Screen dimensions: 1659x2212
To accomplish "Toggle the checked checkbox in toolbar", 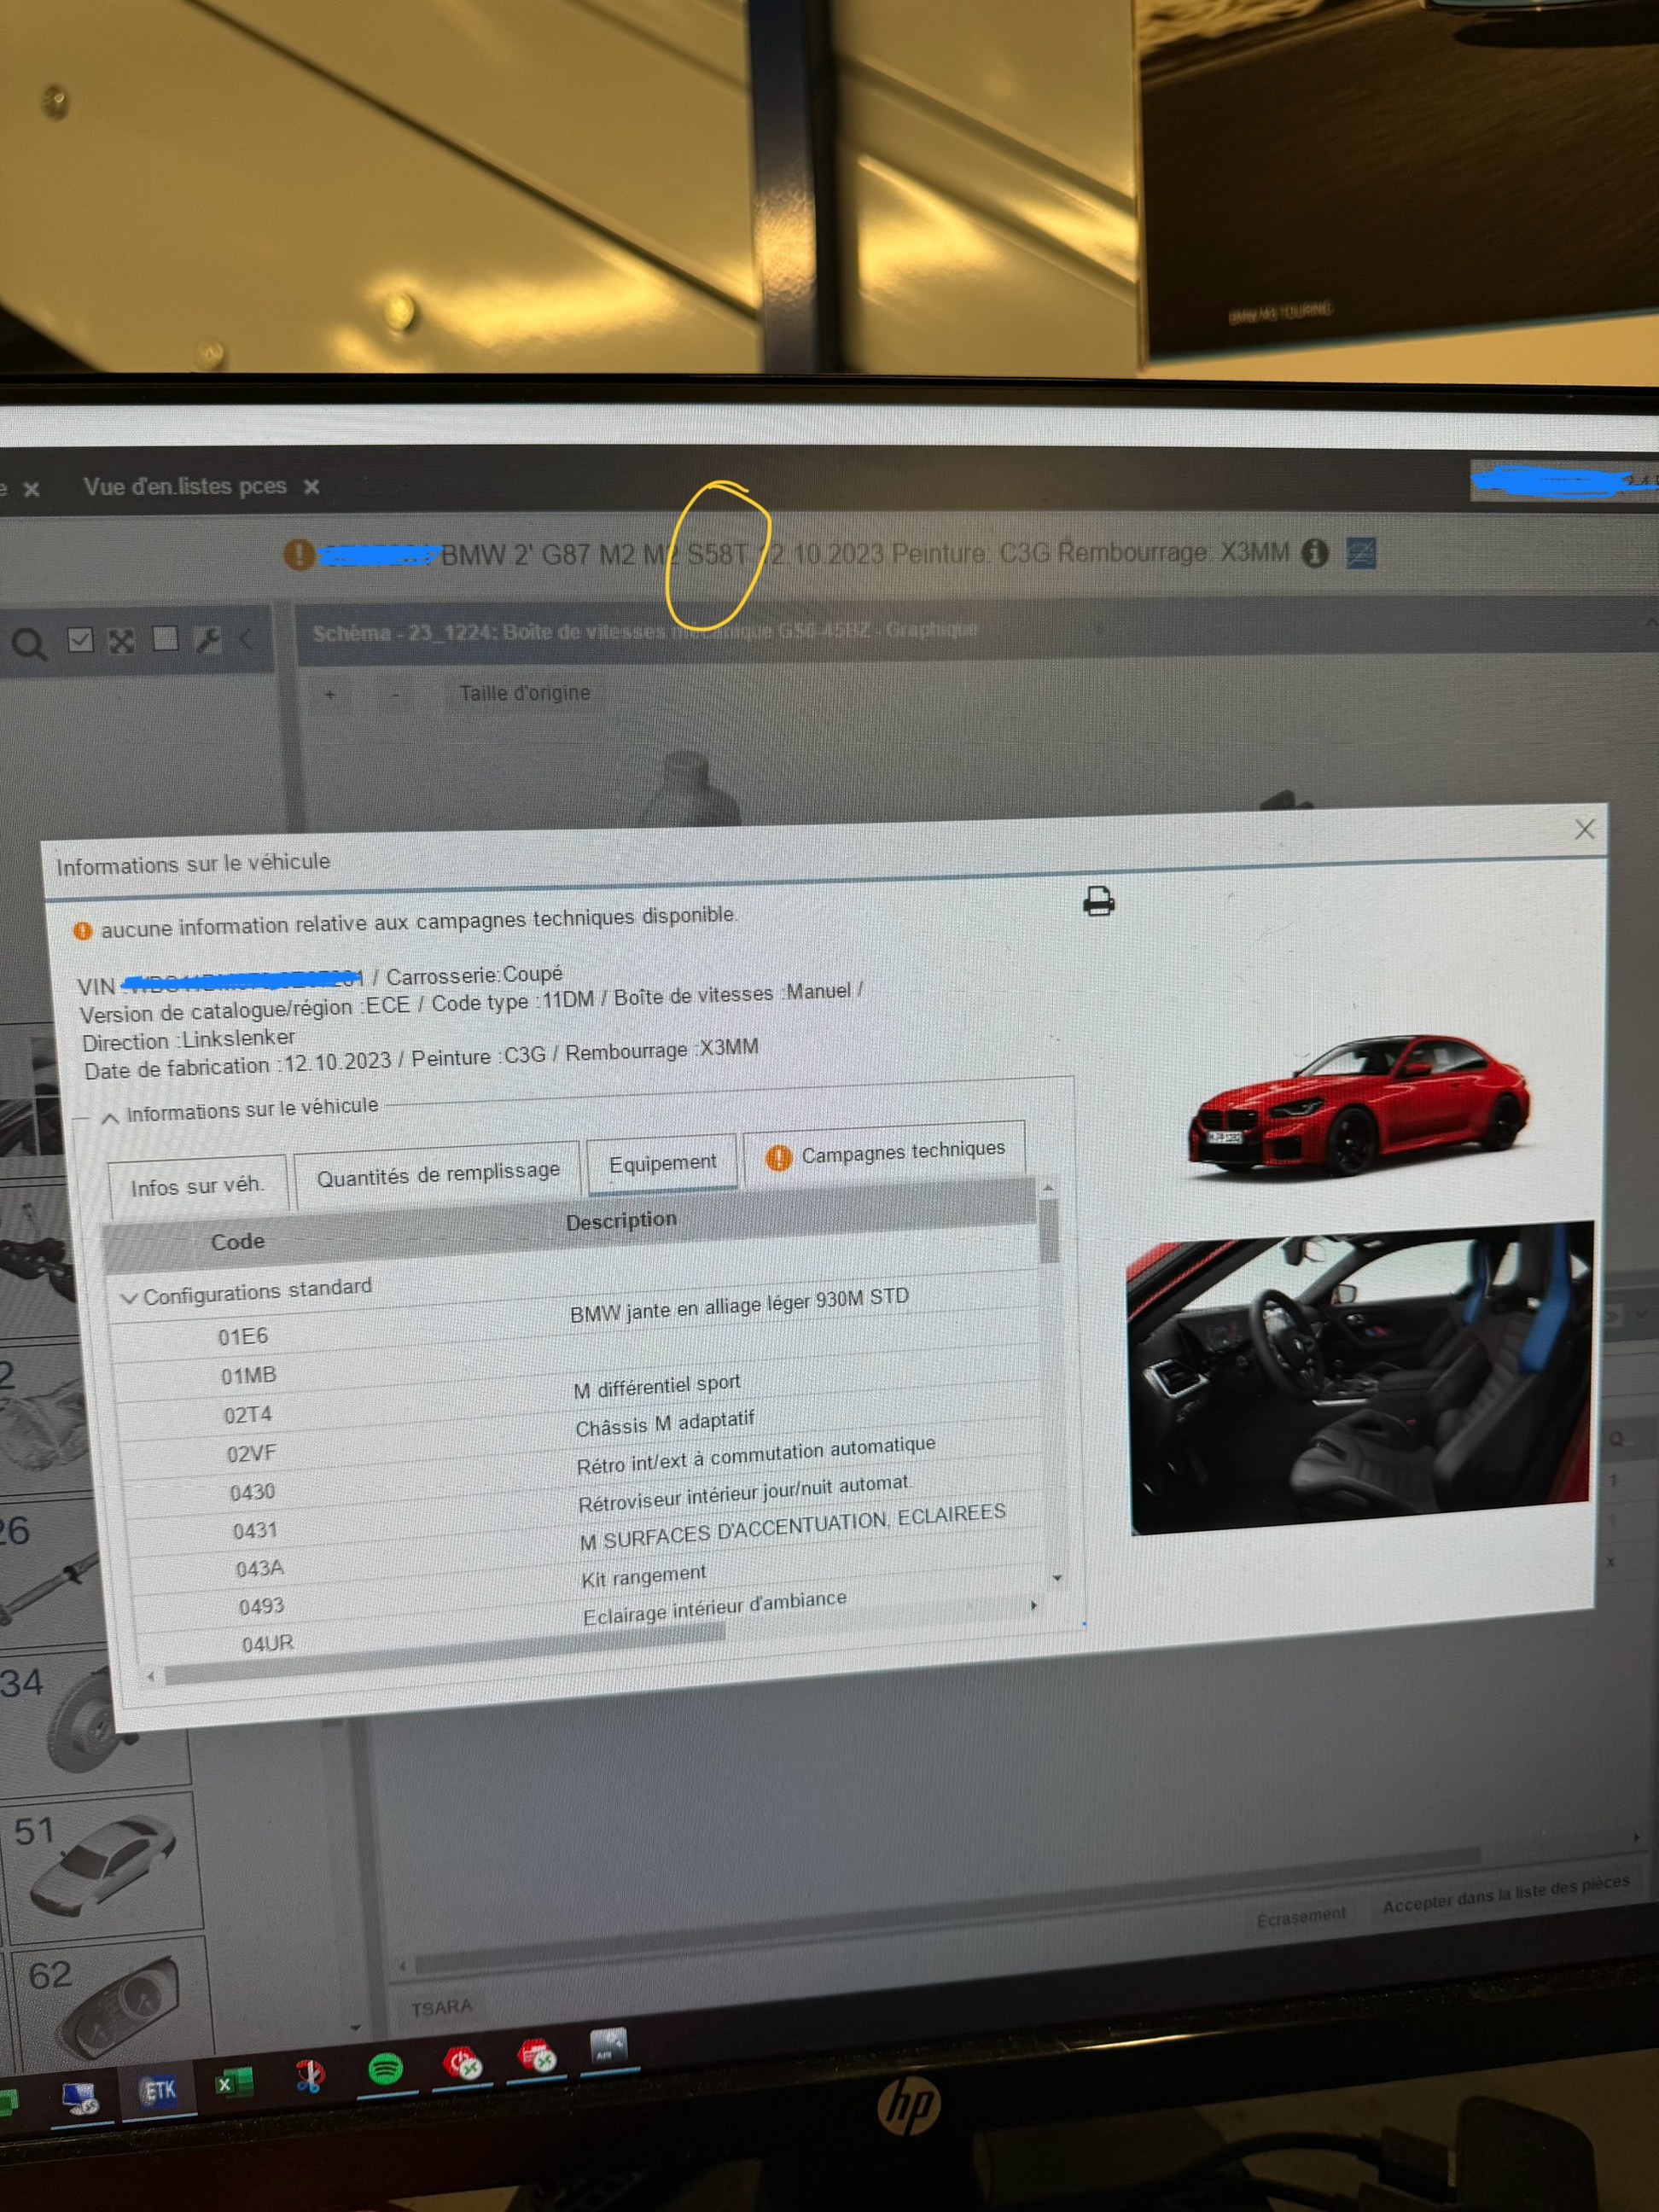I will pyautogui.click(x=80, y=640).
